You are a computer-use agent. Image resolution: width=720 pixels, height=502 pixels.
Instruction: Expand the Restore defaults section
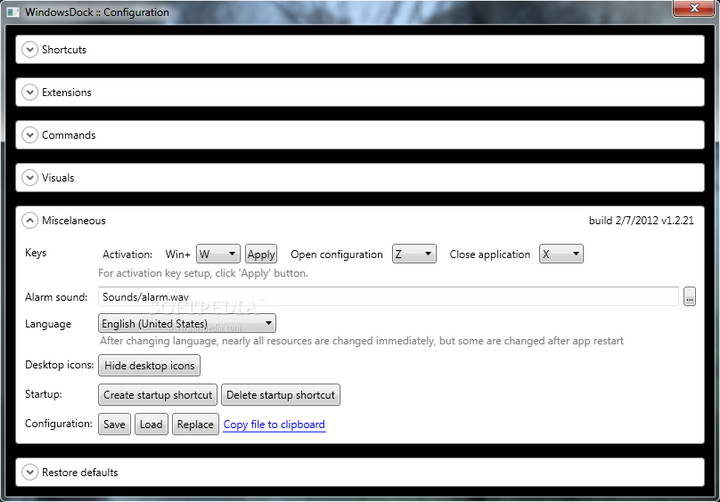[30, 472]
